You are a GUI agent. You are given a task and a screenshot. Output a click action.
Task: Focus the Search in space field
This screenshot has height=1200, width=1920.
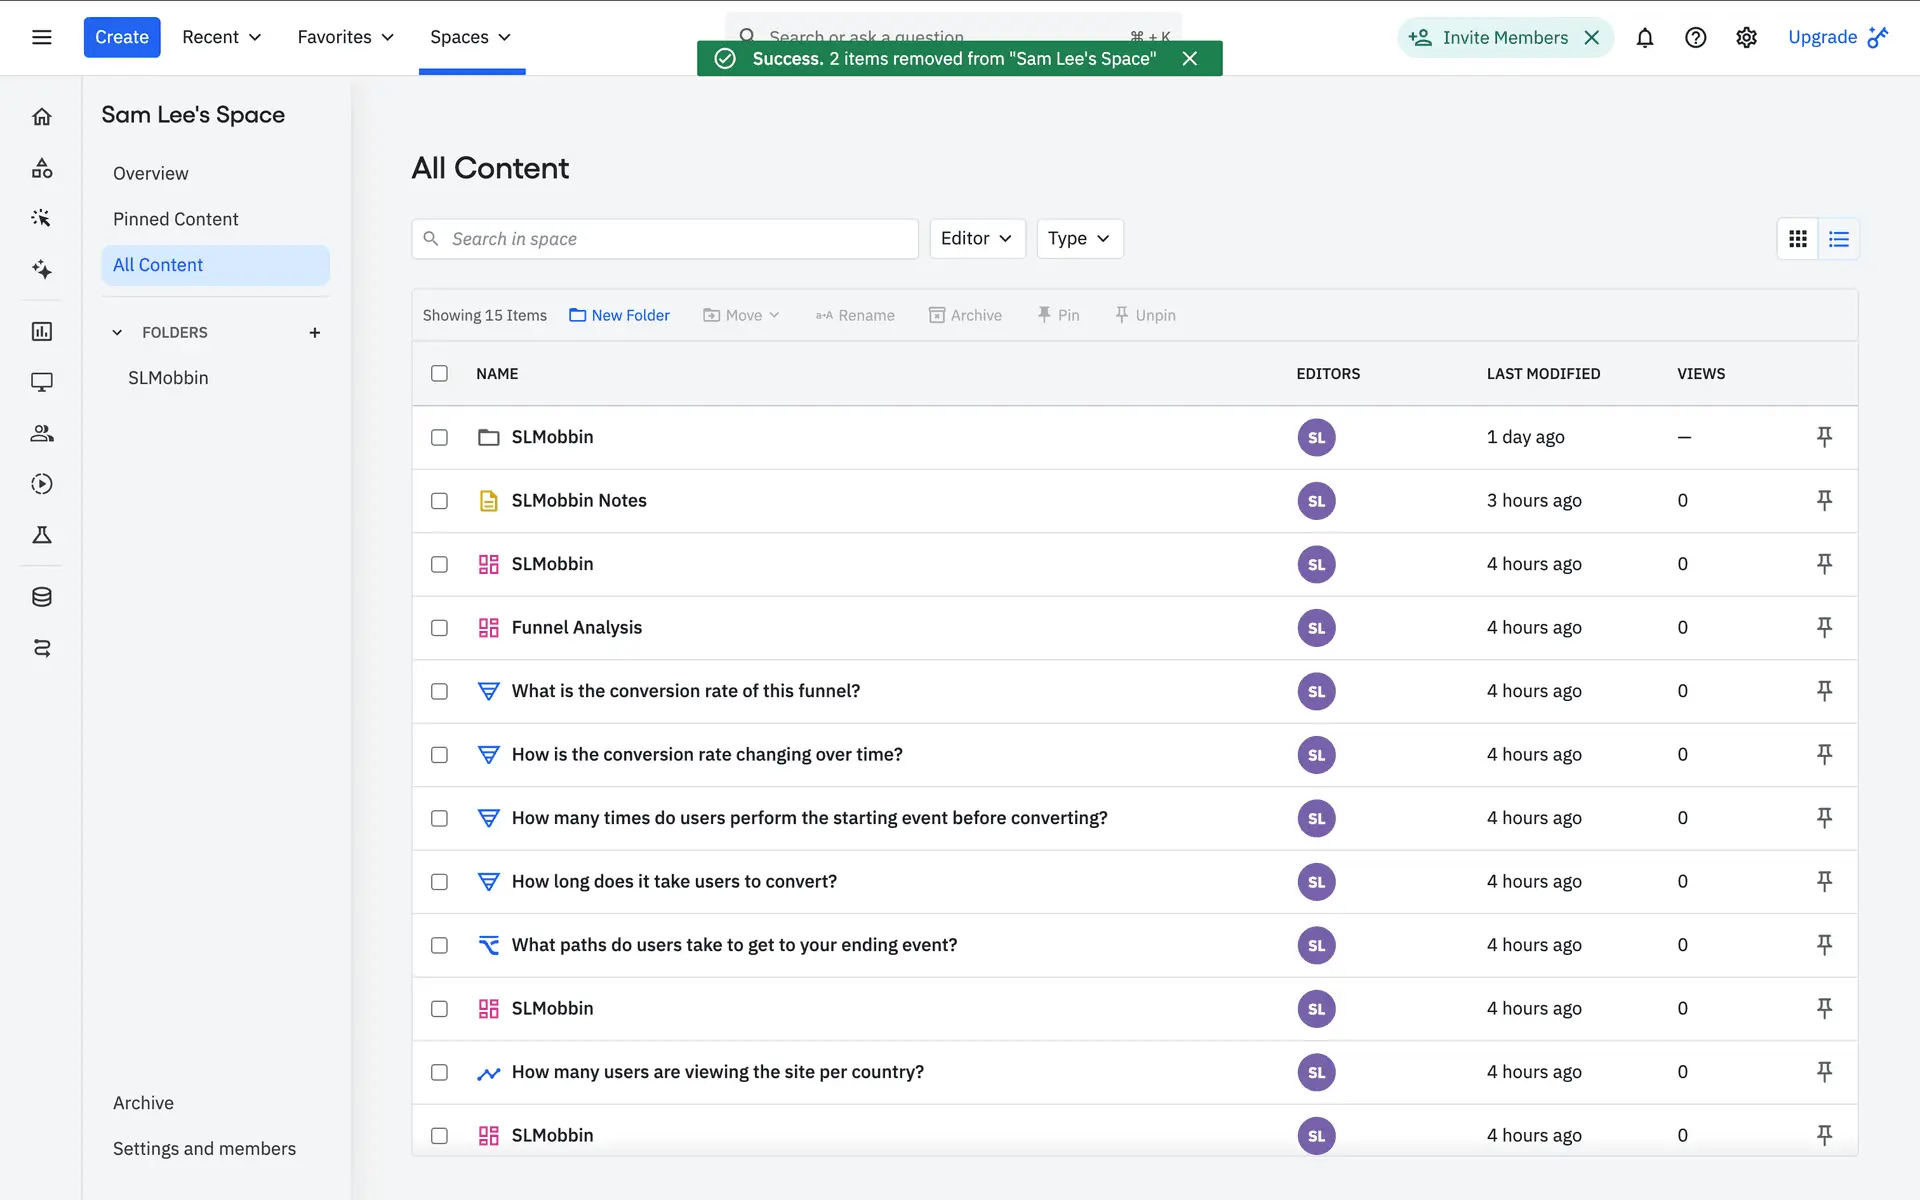[665, 239]
